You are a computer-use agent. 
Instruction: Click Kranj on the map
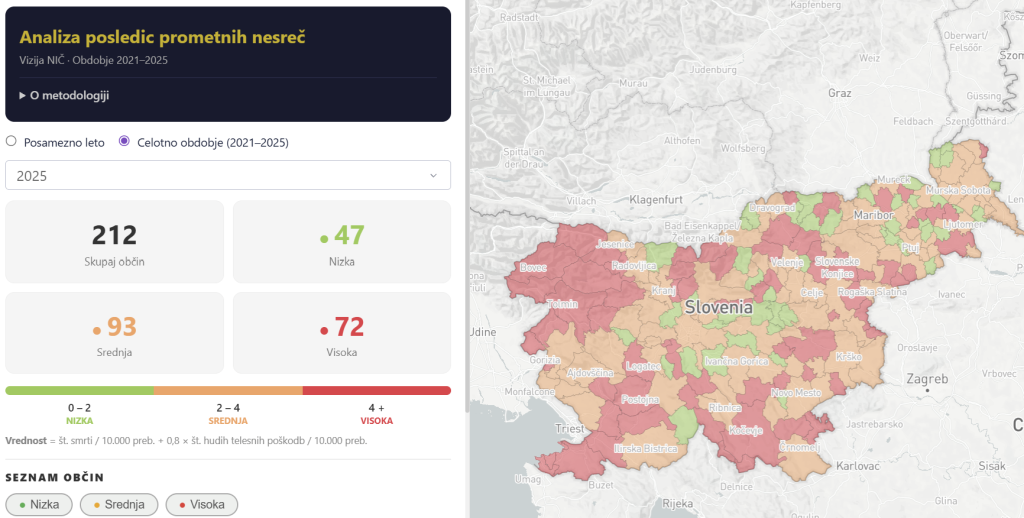click(663, 291)
